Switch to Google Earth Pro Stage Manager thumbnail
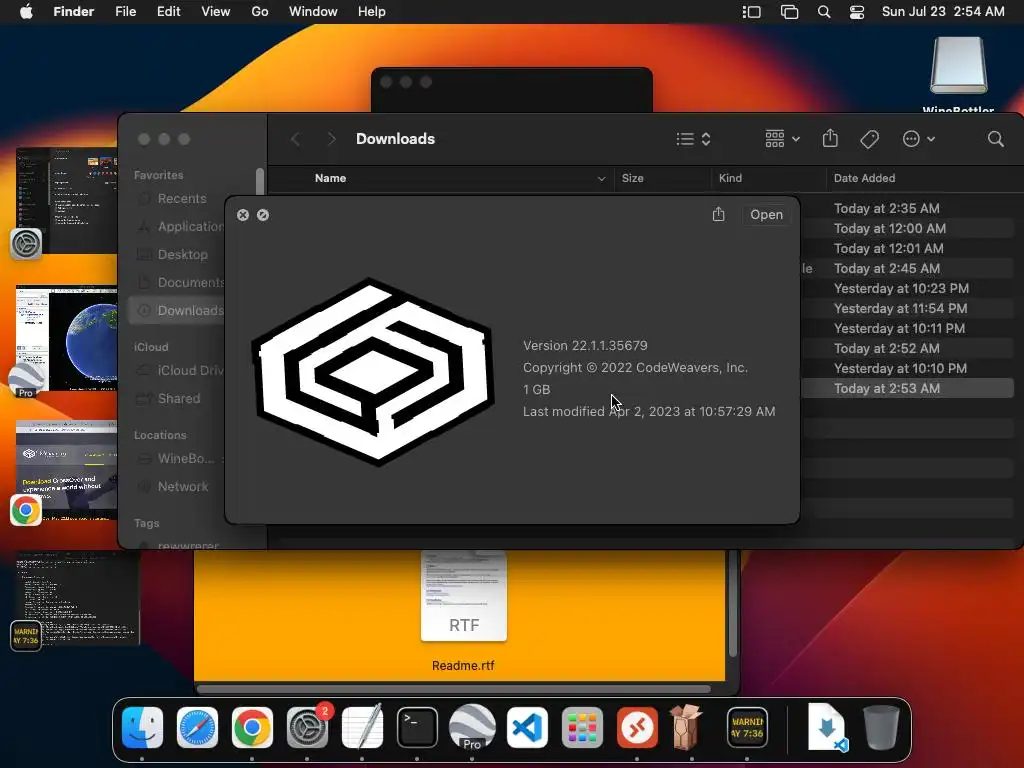1024x768 pixels. [67, 338]
